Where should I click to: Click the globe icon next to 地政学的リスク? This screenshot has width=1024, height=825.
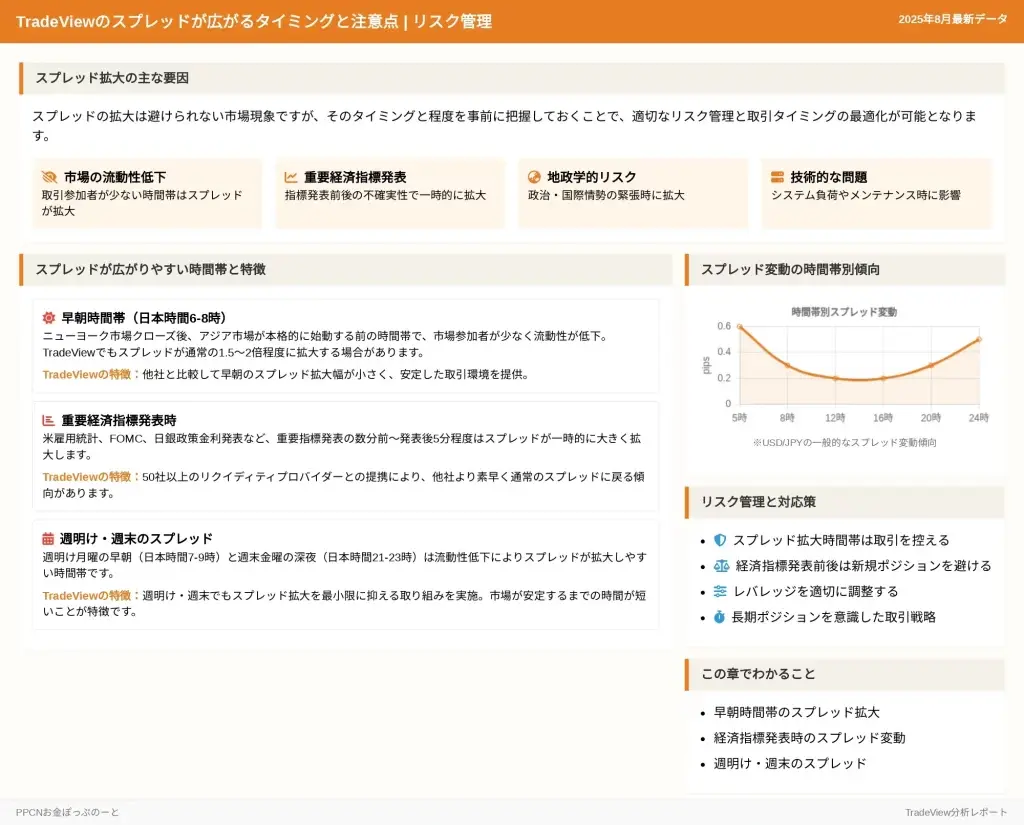(534, 177)
